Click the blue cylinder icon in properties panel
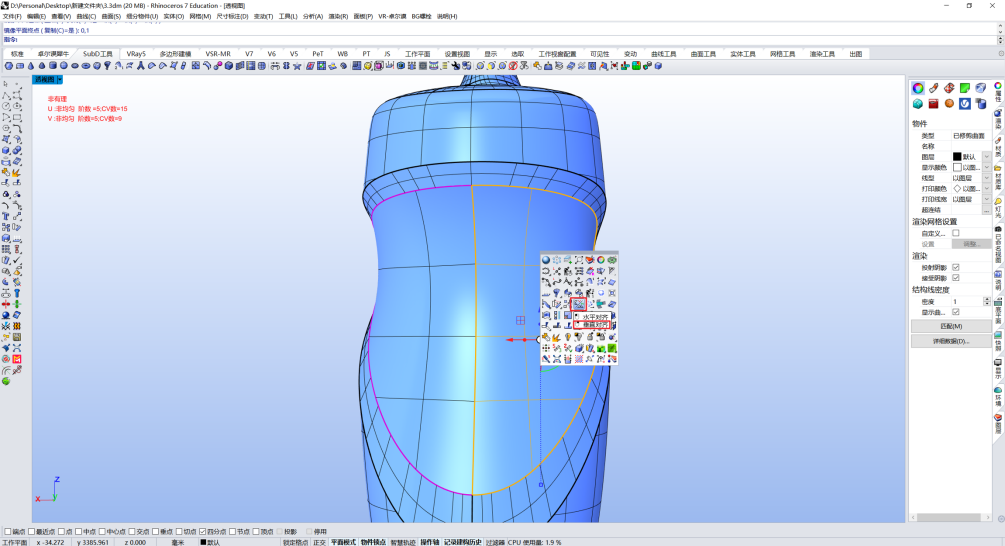 click(x=981, y=104)
